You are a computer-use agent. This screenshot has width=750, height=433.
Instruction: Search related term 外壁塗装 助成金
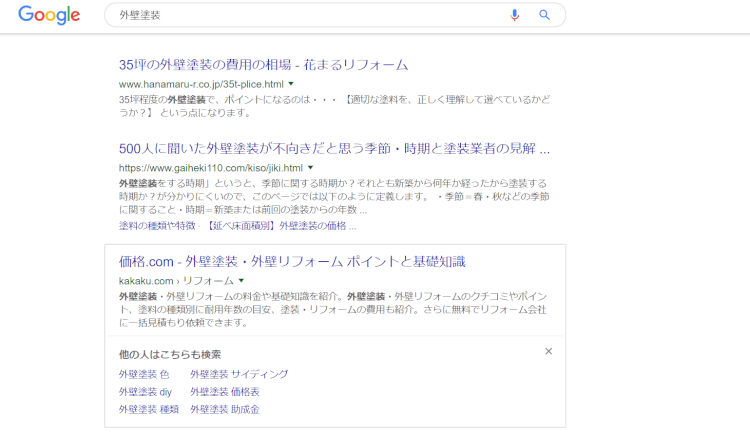(225, 410)
